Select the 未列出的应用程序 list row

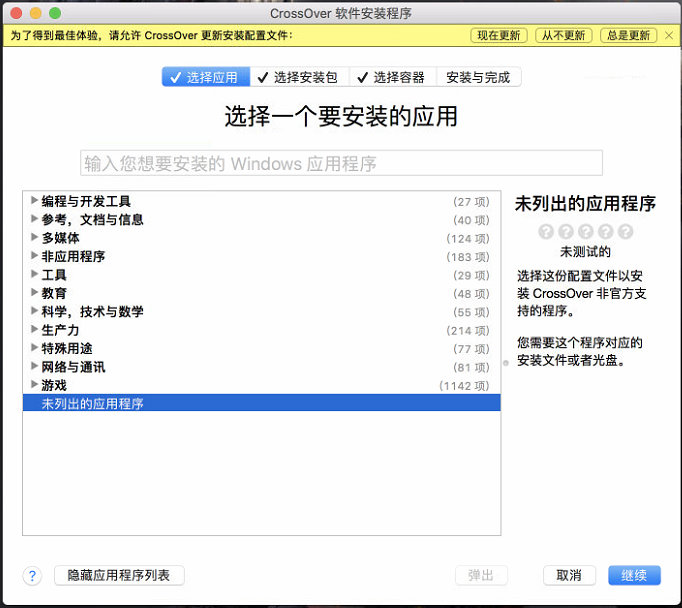262,403
